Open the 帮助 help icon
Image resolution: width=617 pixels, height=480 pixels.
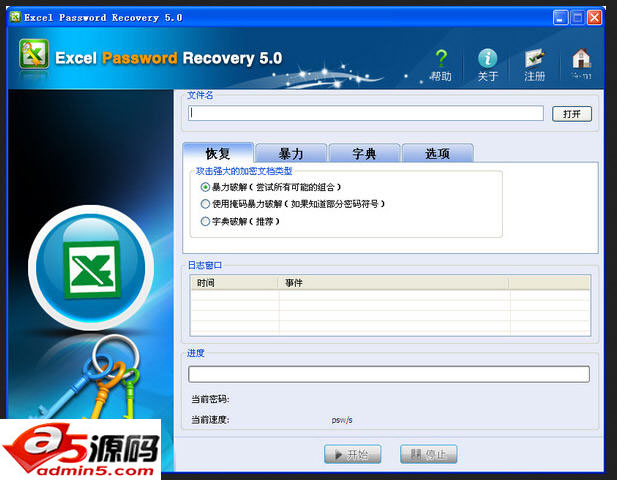click(441, 65)
